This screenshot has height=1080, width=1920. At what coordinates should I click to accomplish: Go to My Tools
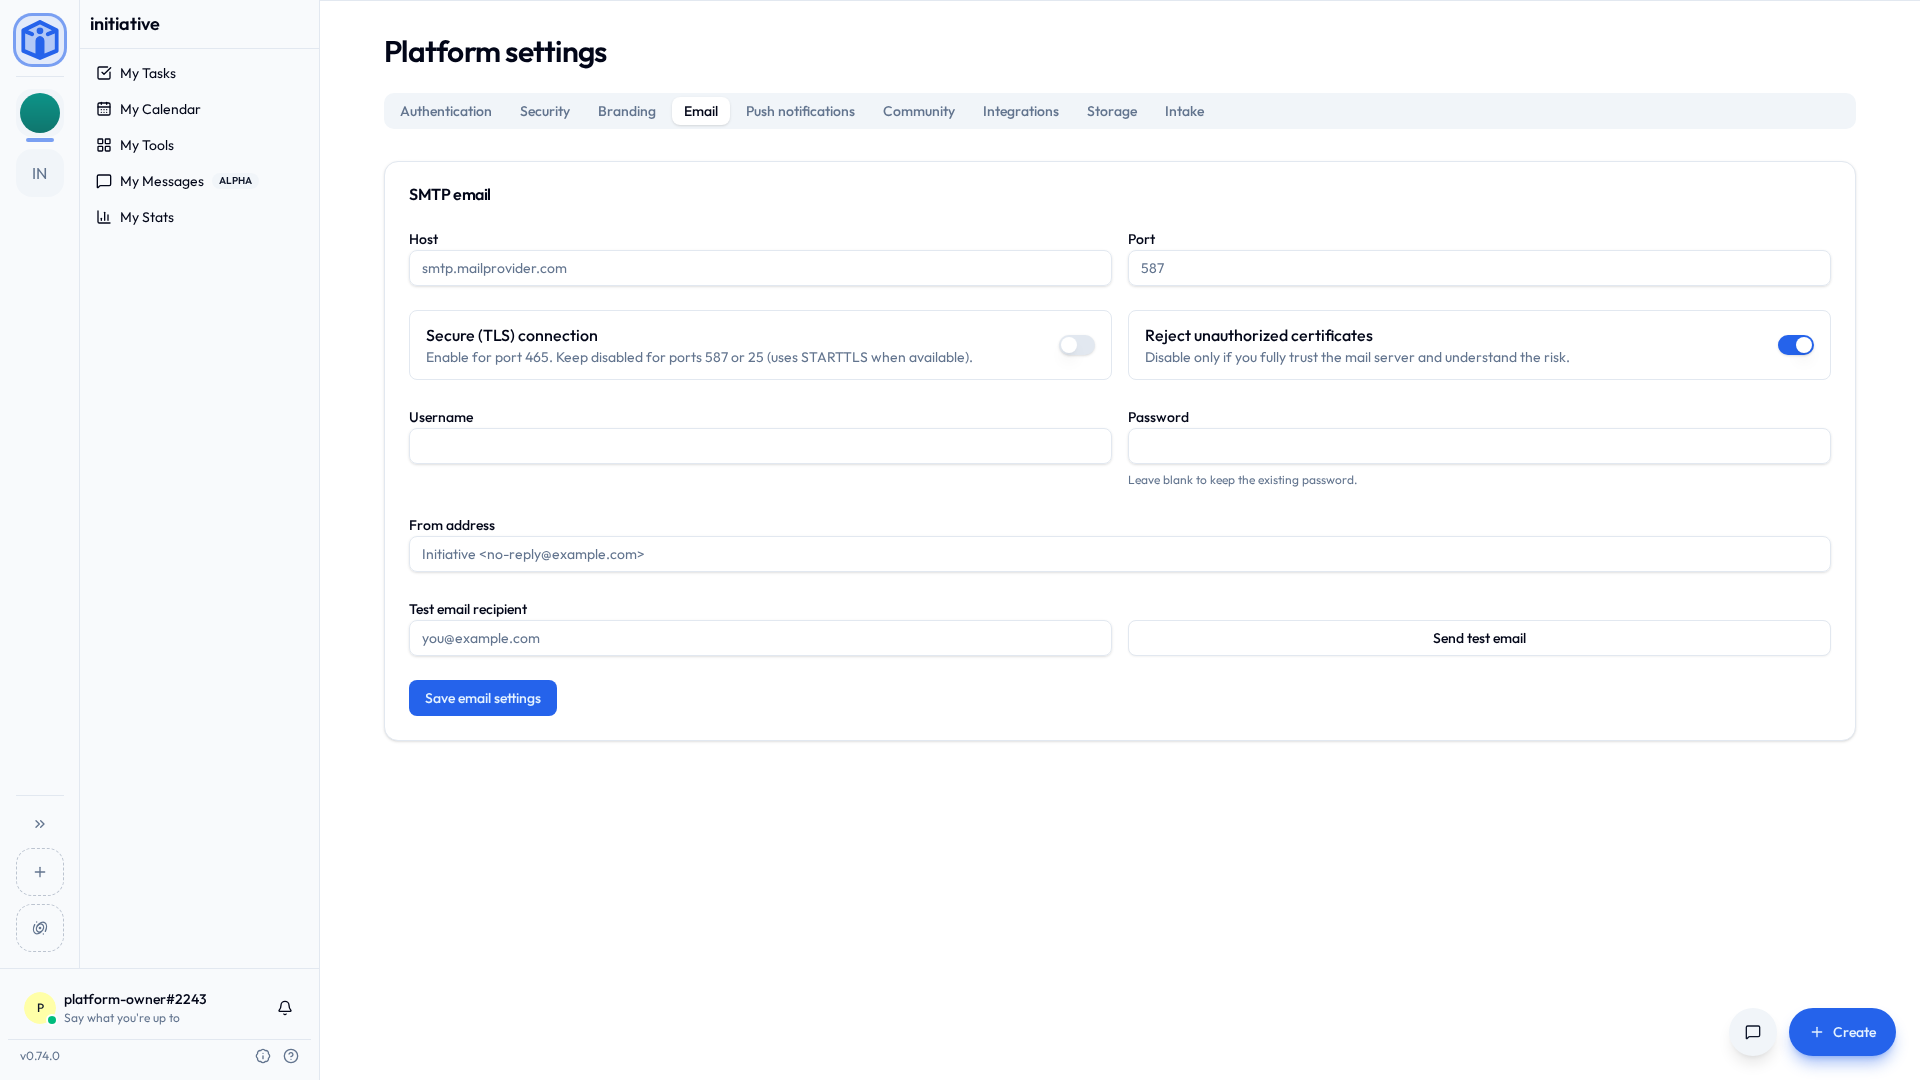(199, 145)
